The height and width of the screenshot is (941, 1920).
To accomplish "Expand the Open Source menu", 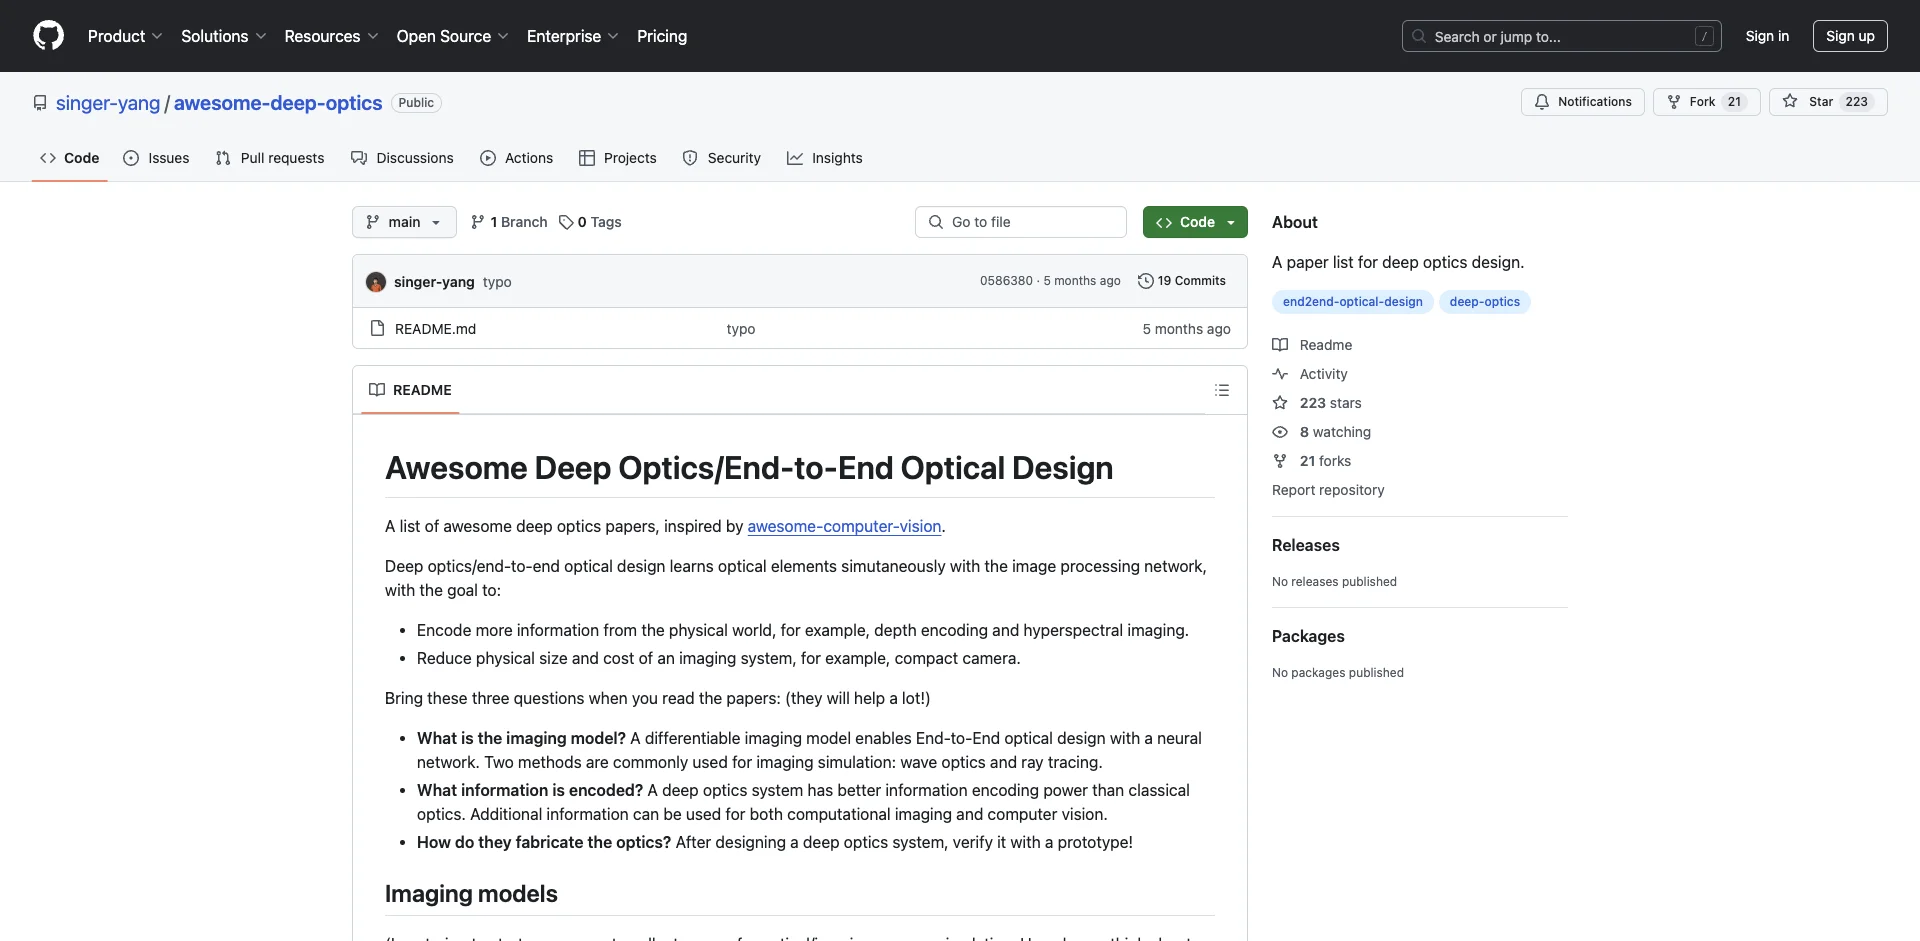I will [452, 36].
